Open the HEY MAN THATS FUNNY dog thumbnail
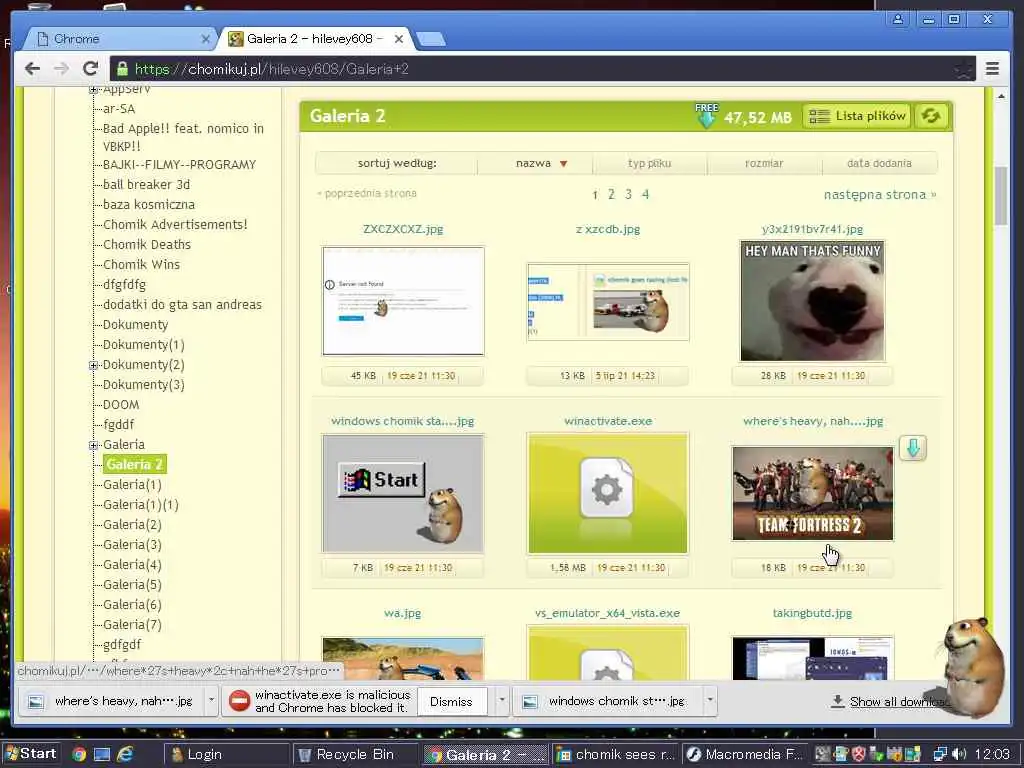Screen dimensions: 1024x768 click(812, 300)
